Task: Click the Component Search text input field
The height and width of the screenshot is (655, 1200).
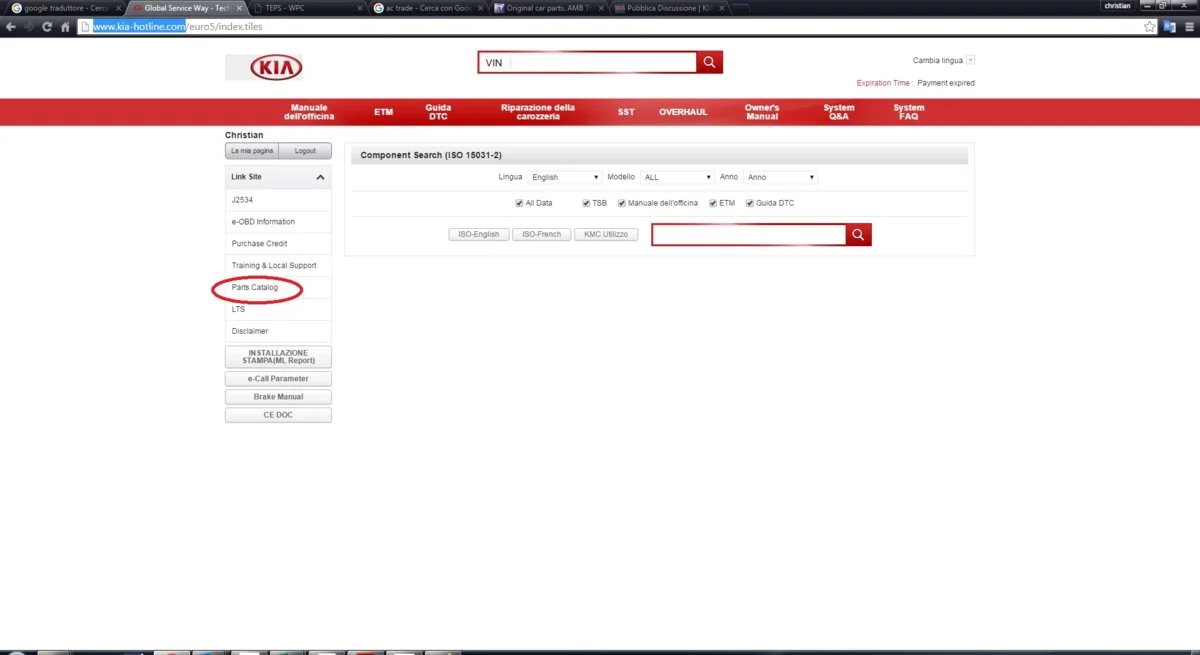Action: pyautogui.click(x=749, y=234)
